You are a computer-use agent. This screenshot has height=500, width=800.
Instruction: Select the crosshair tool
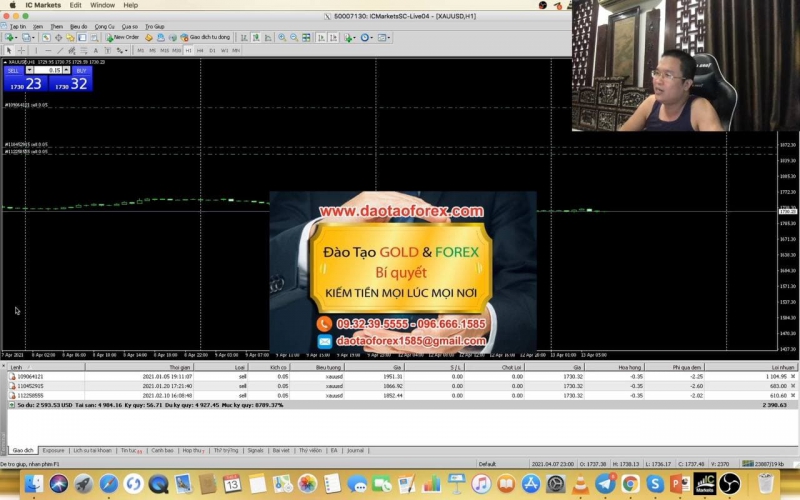click(x=21, y=50)
